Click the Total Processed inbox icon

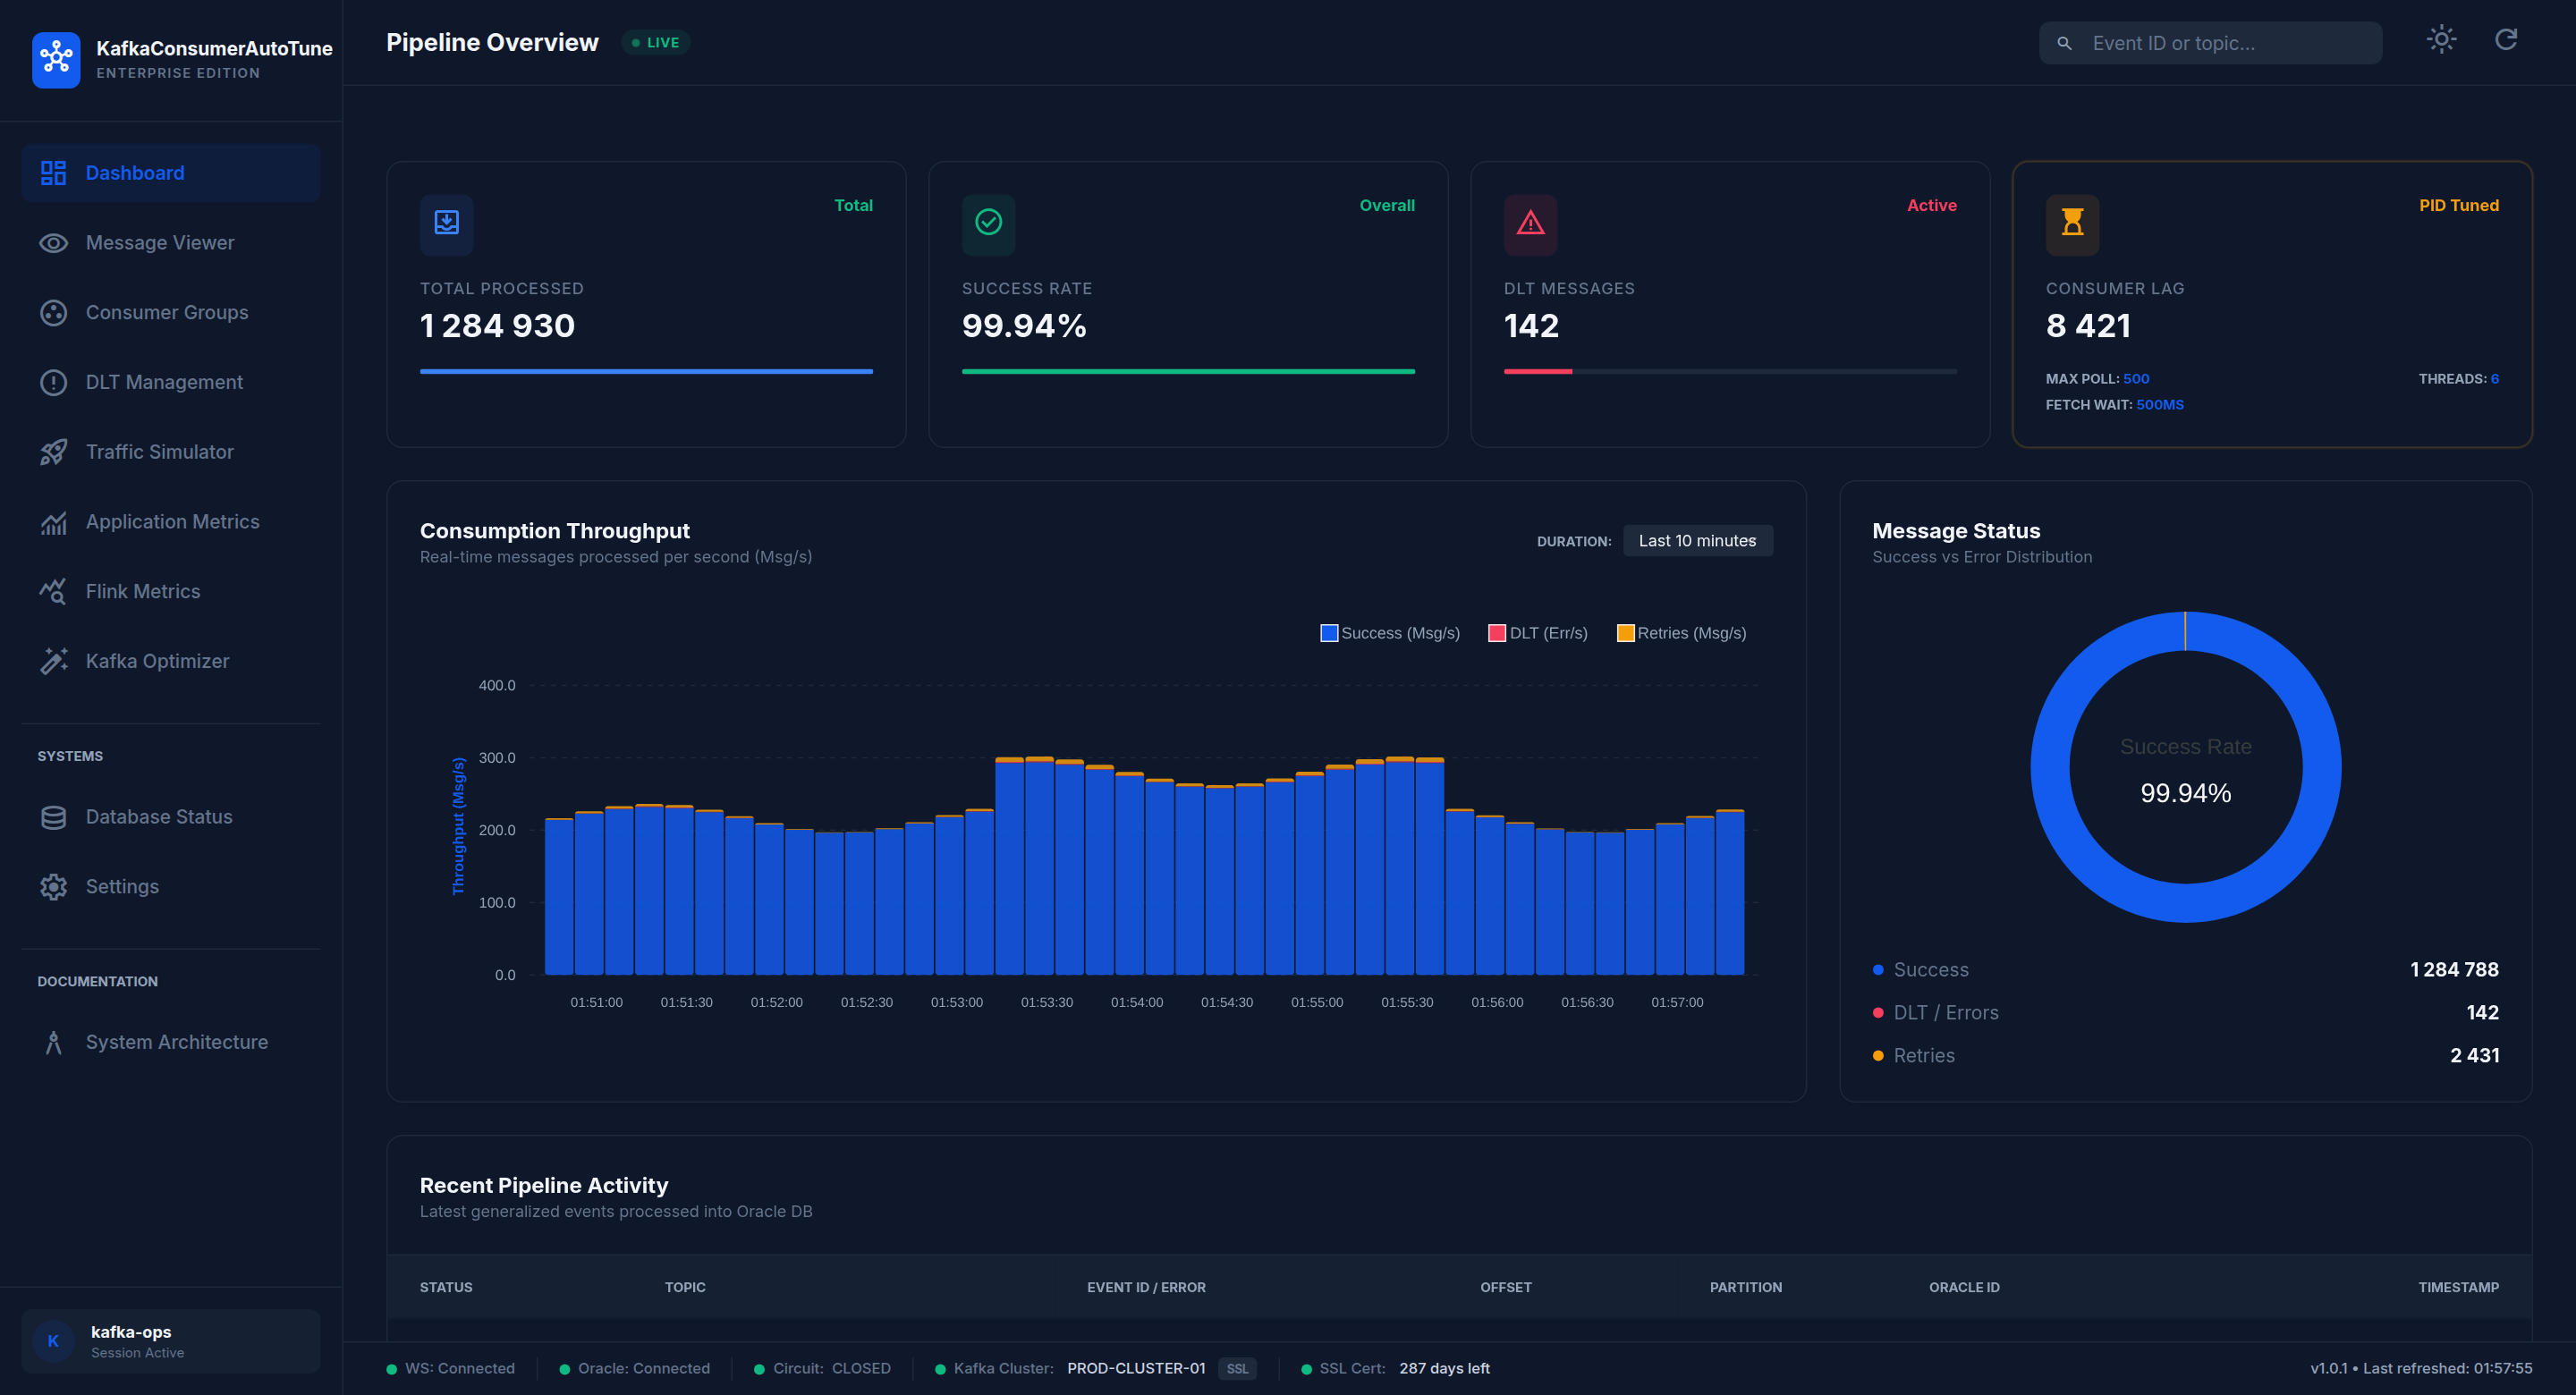446,223
